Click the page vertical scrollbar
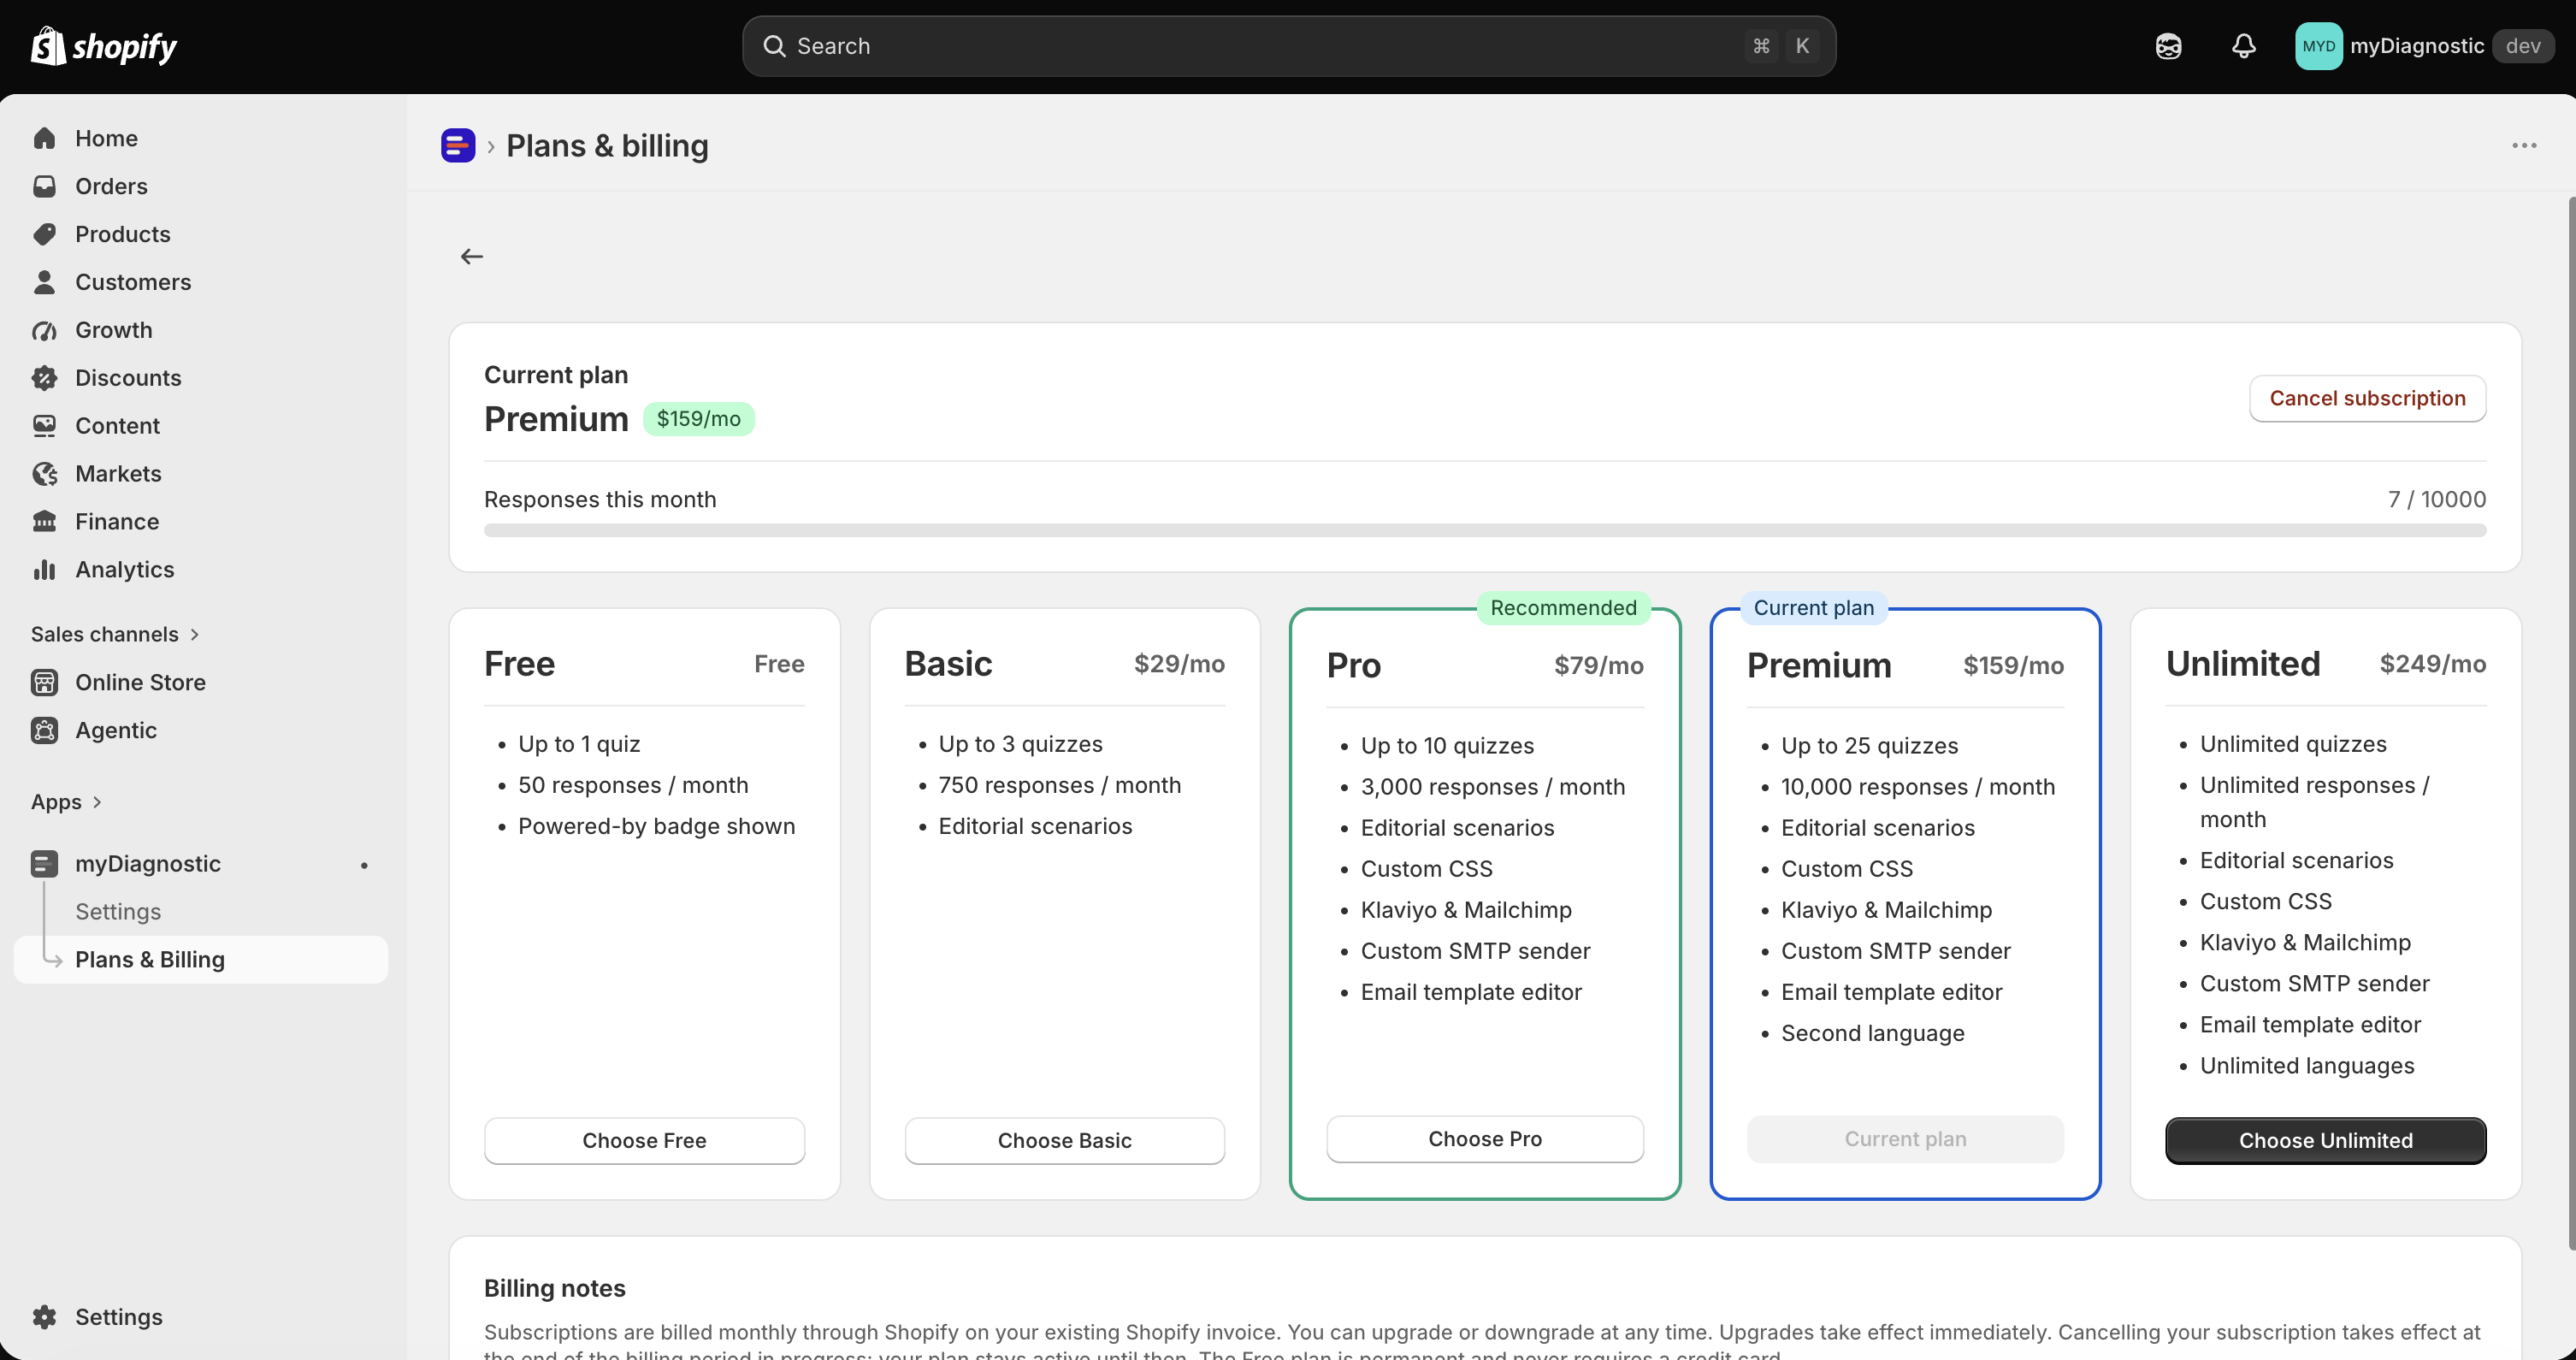This screenshot has height=1360, width=2576. click(2570, 724)
